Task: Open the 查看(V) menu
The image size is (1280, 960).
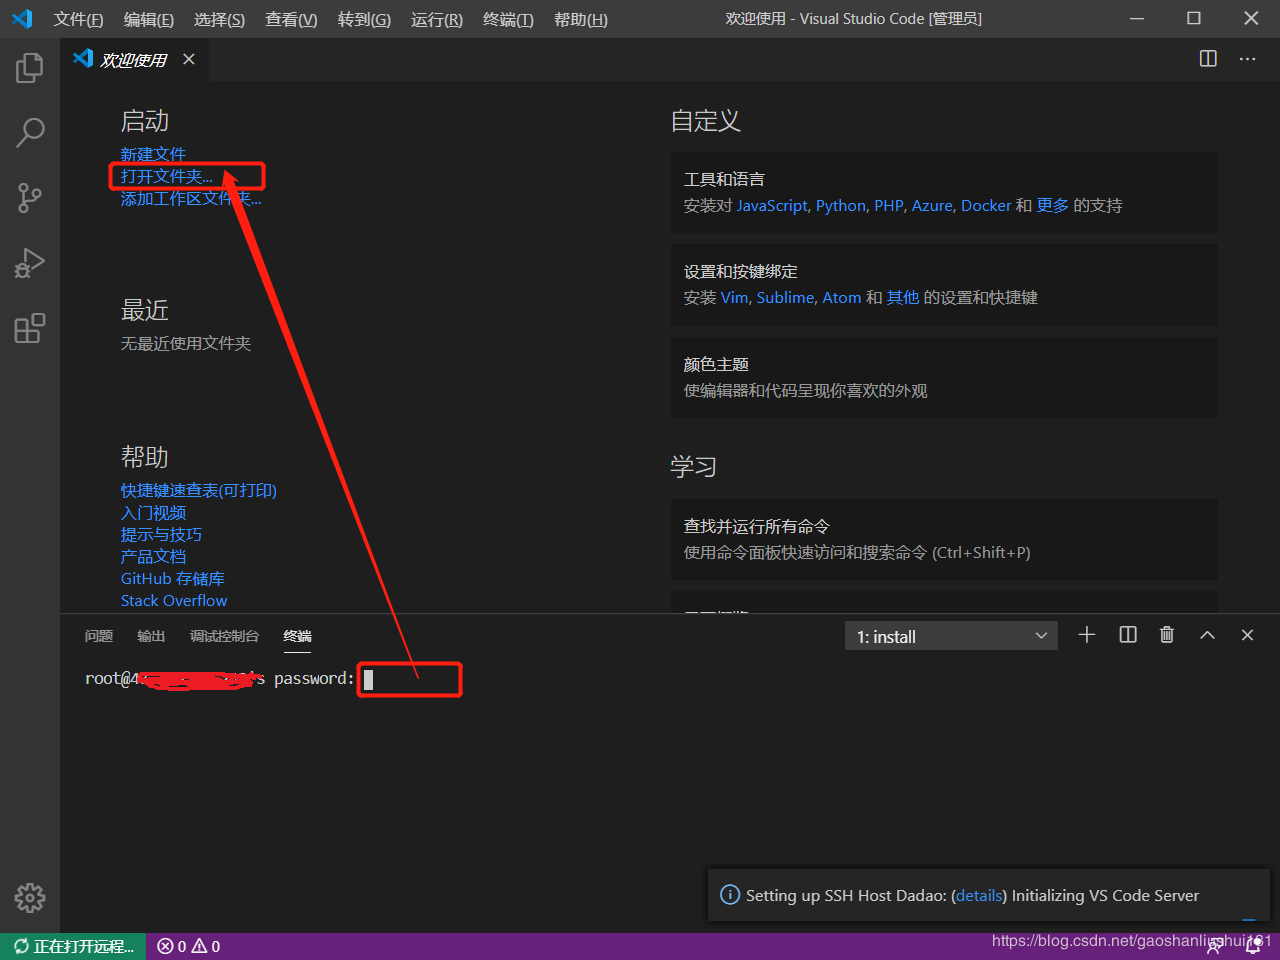Action: click(291, 20)
